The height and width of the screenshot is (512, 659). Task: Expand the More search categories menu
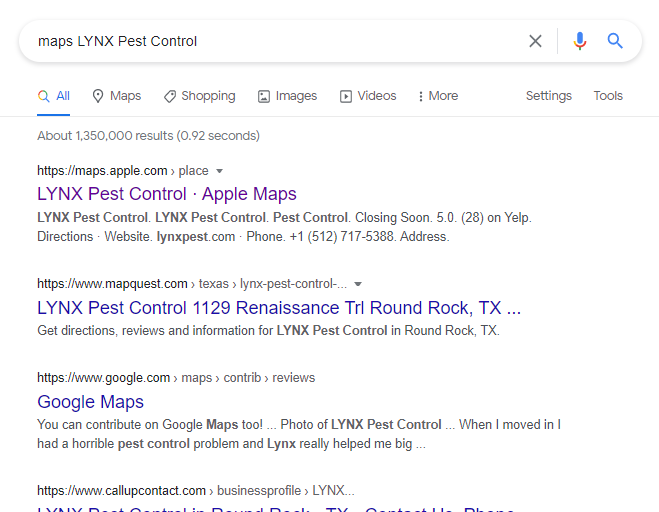438,96
